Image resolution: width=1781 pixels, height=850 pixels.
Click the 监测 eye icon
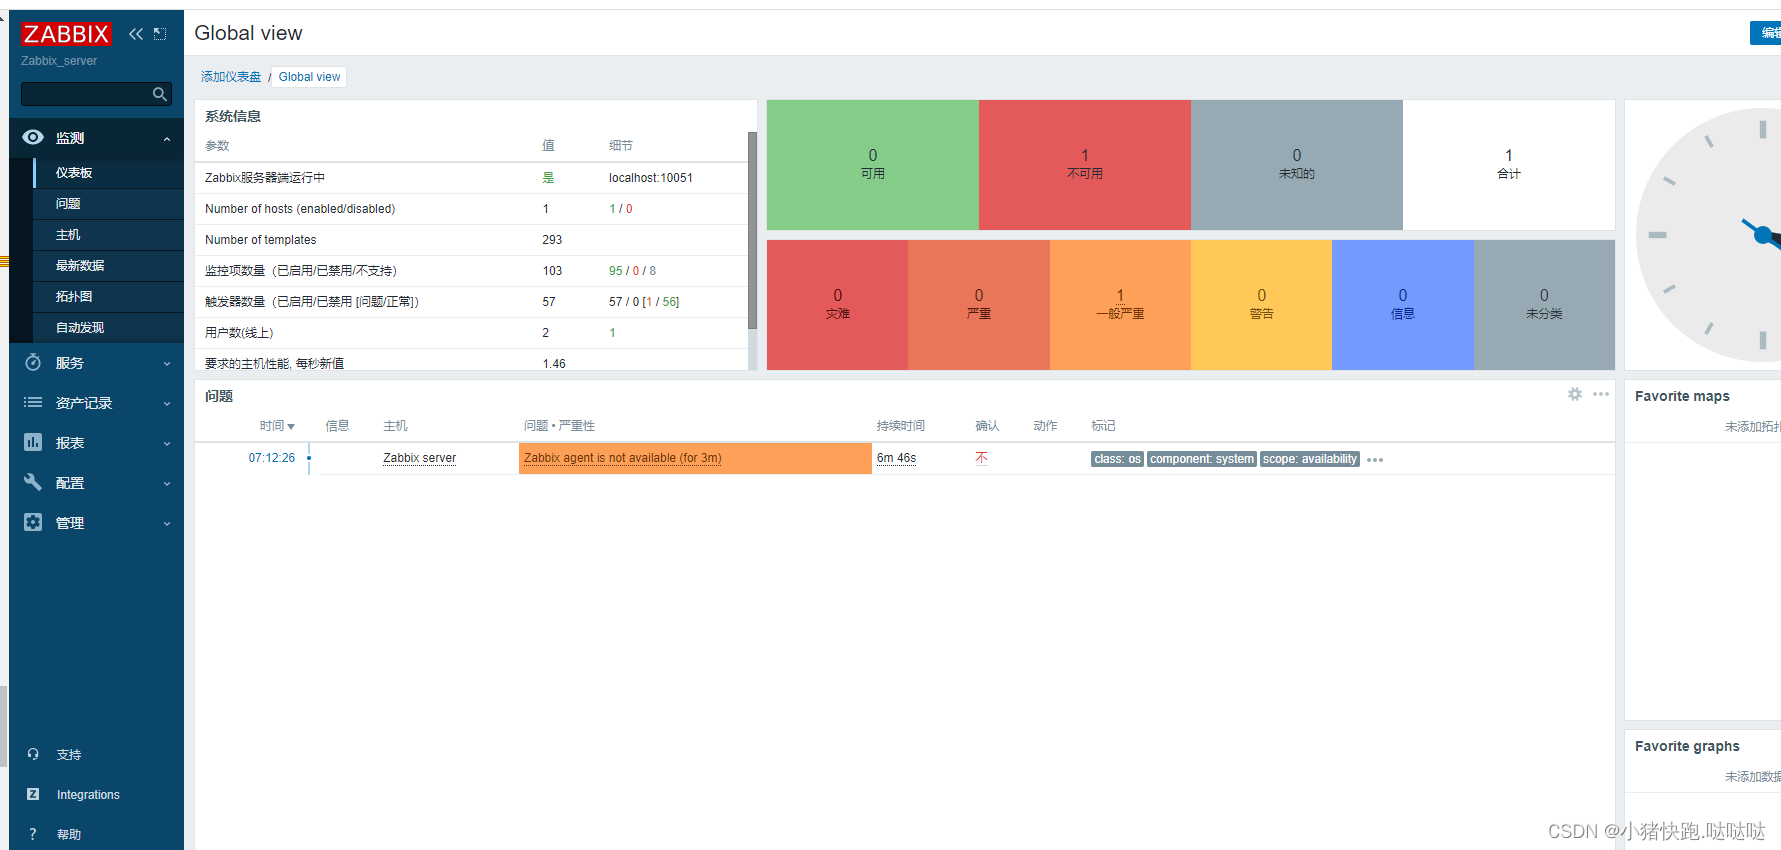point(33,137)
